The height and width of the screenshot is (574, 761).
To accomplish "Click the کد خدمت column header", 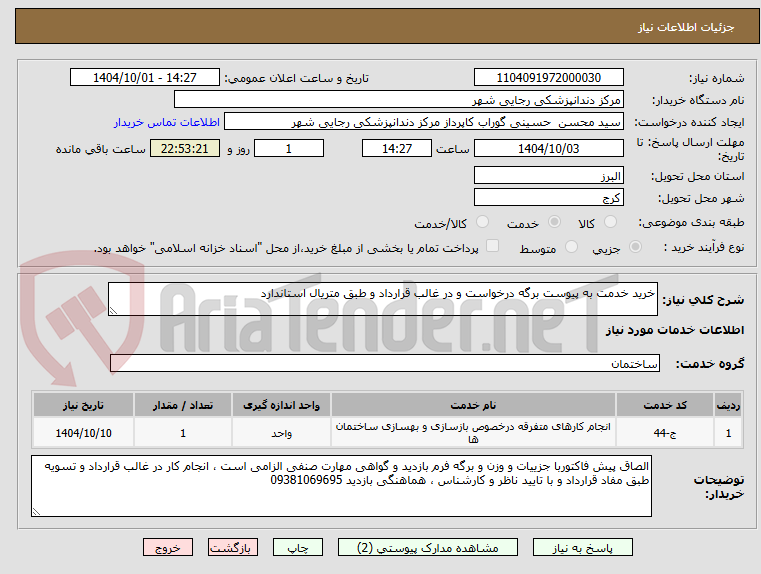I will (665, 405).
